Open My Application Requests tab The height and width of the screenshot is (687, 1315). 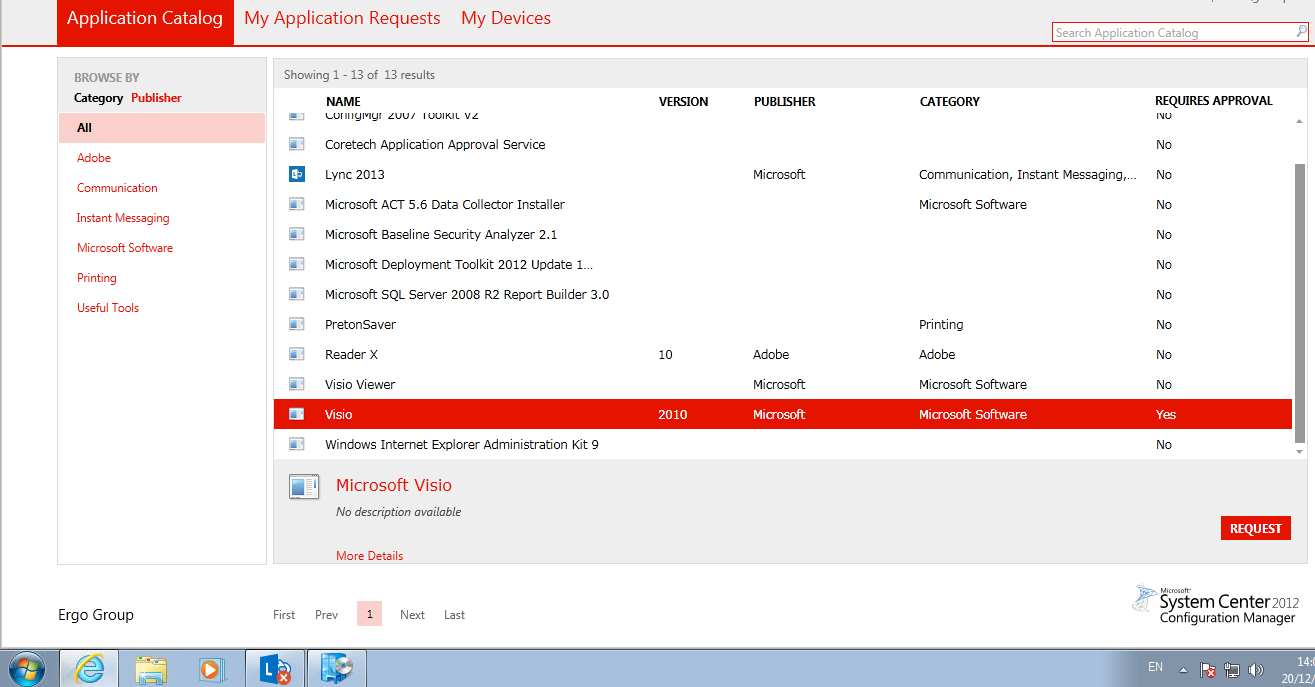(342, 19)
